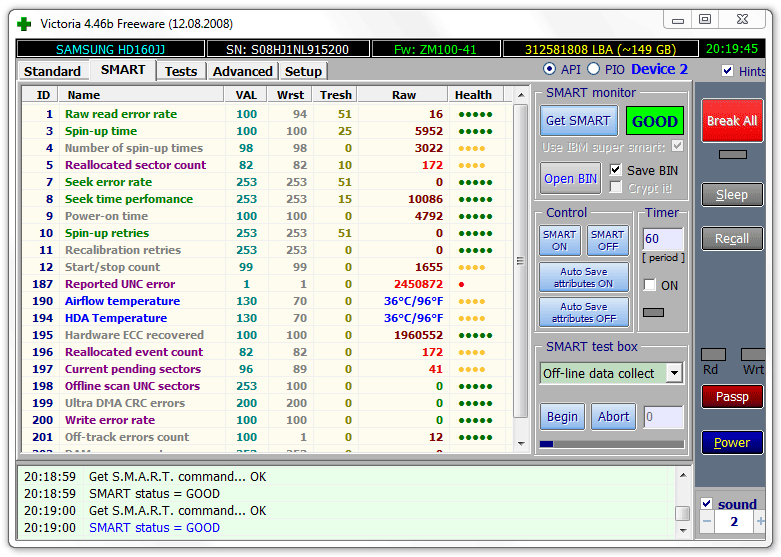Enable the timer ON checkbox
The image size is (781, 557).
point(650,285)
